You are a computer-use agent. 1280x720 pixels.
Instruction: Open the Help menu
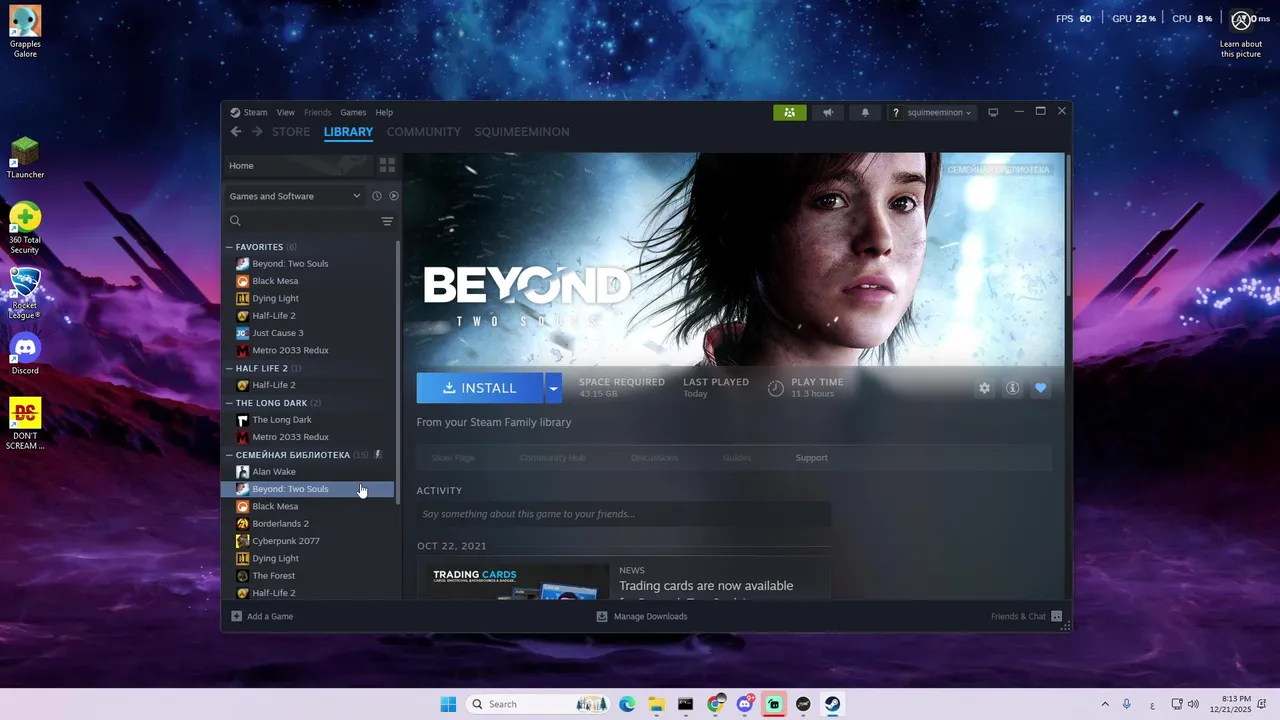click(384, 112)
